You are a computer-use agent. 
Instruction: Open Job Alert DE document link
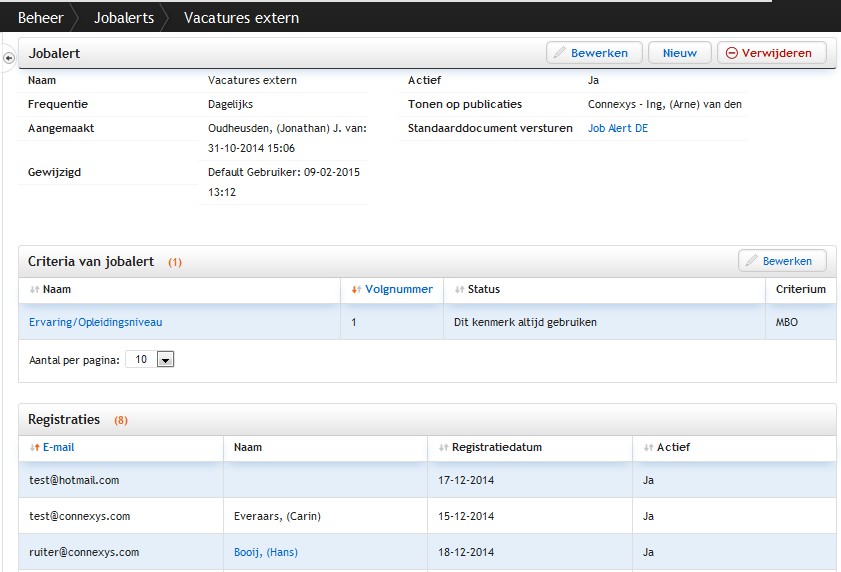click(618, 128)
